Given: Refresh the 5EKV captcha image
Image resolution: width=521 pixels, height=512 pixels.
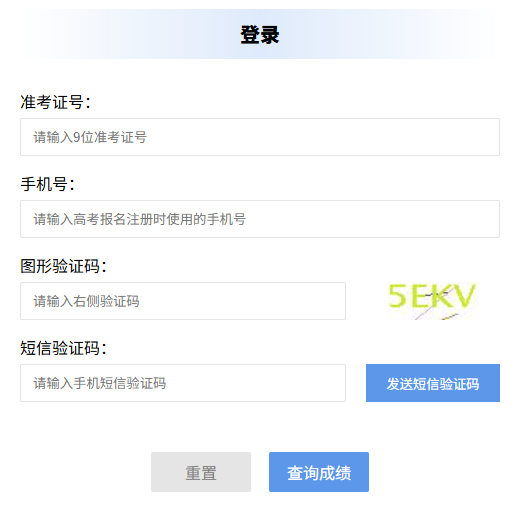Looking at the screenshot, I should 433,301.
